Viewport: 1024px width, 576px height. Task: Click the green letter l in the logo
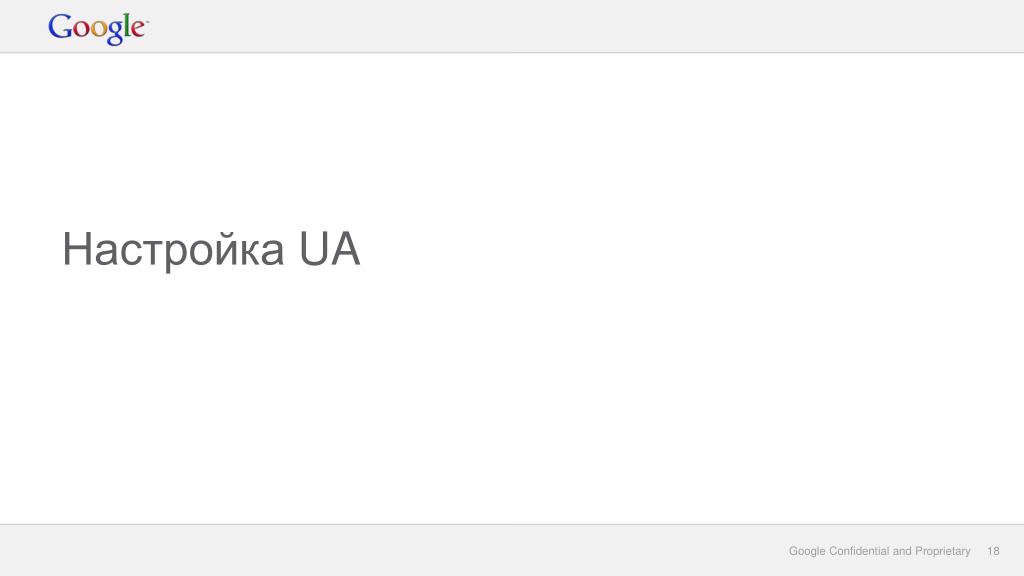tap(127, 25)
